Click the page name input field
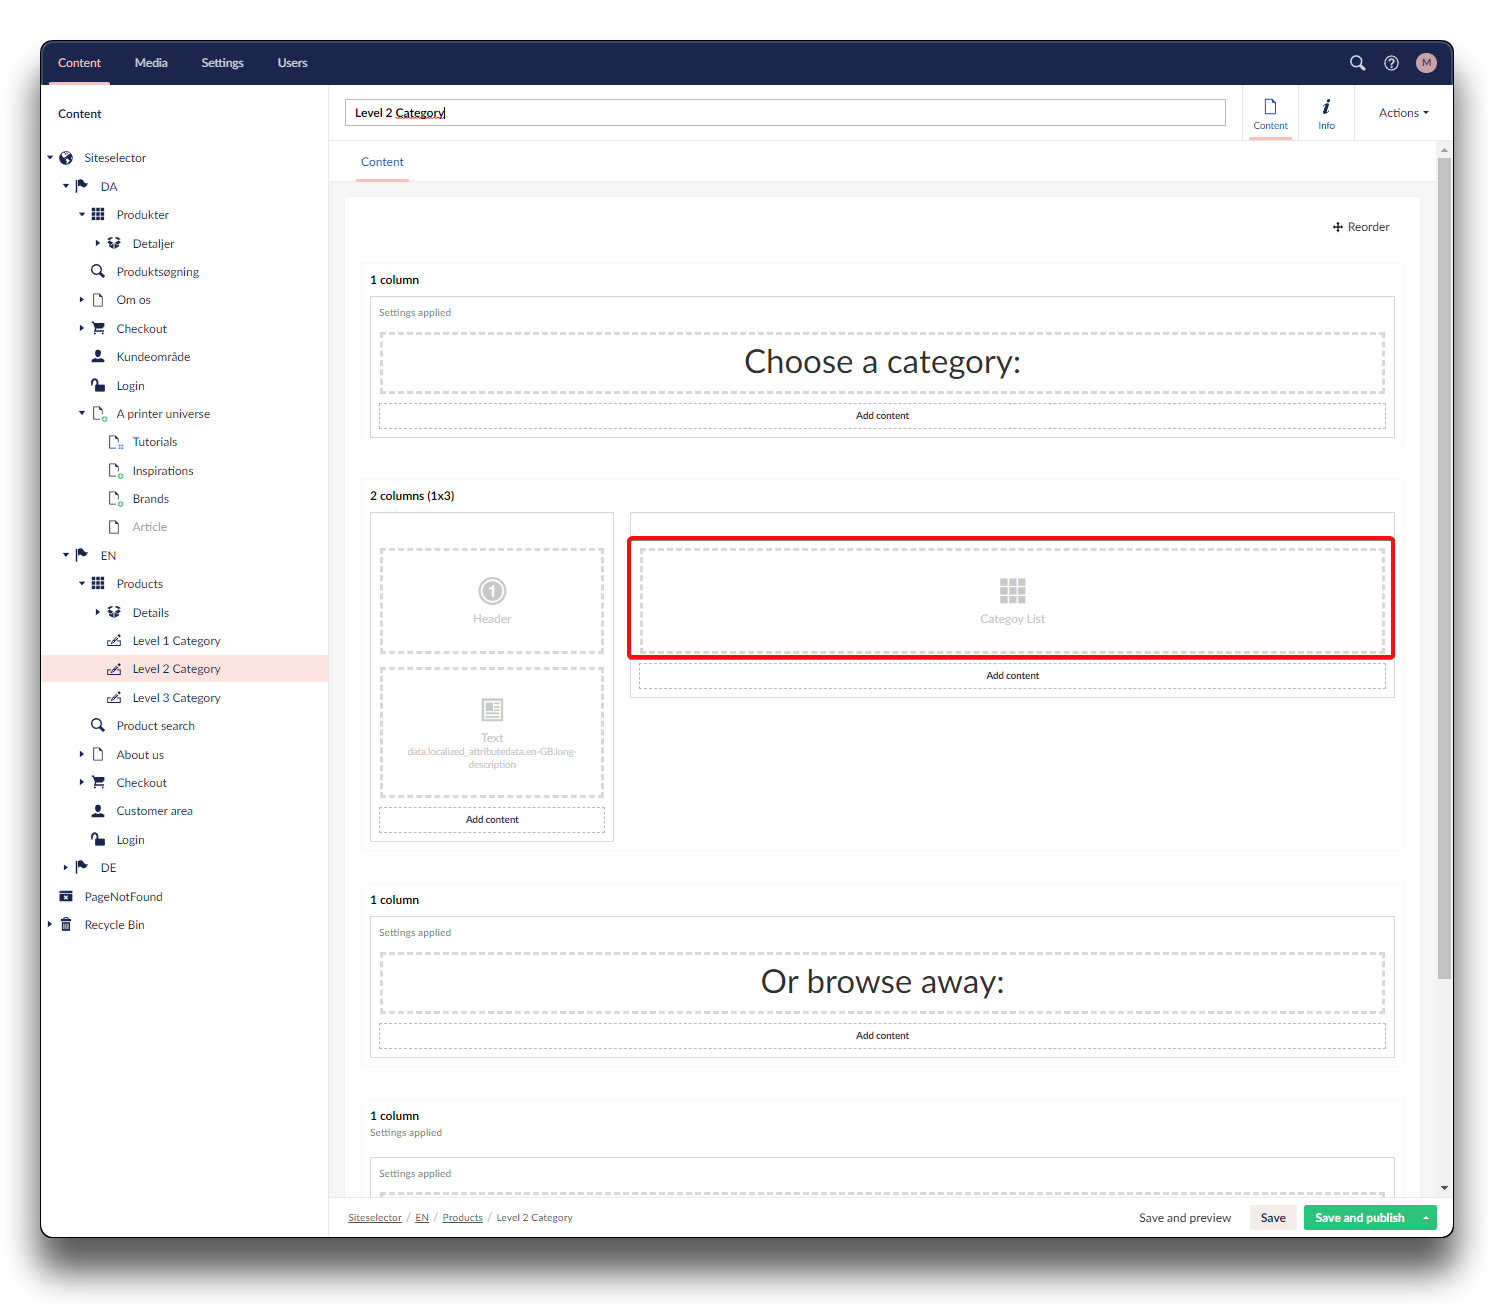 coord(785,113)
